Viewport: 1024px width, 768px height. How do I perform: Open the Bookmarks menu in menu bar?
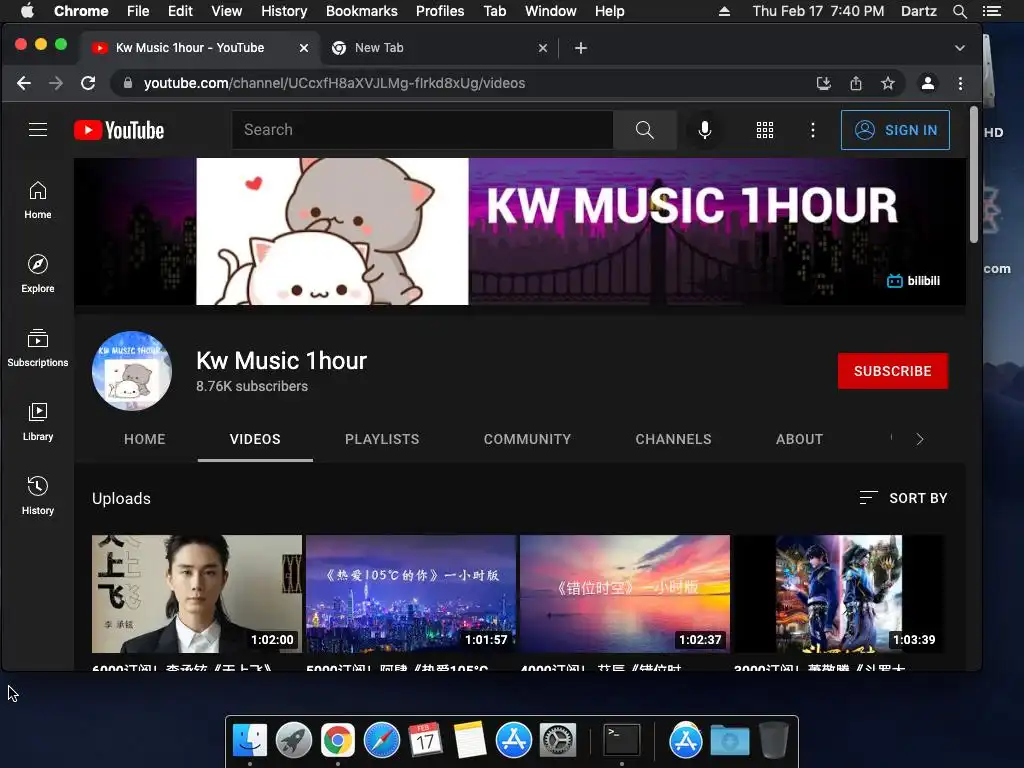(x=362, y=11)
